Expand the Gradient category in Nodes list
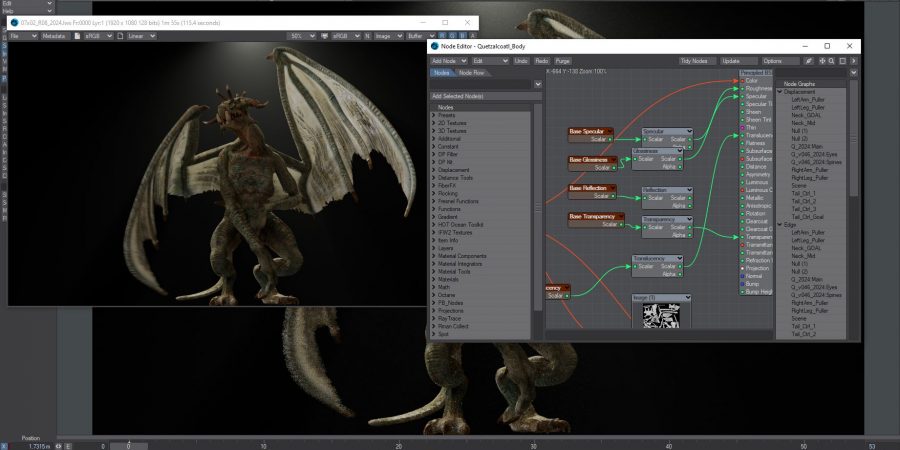This screenshot has width=900, height=450. click(434, 216)
